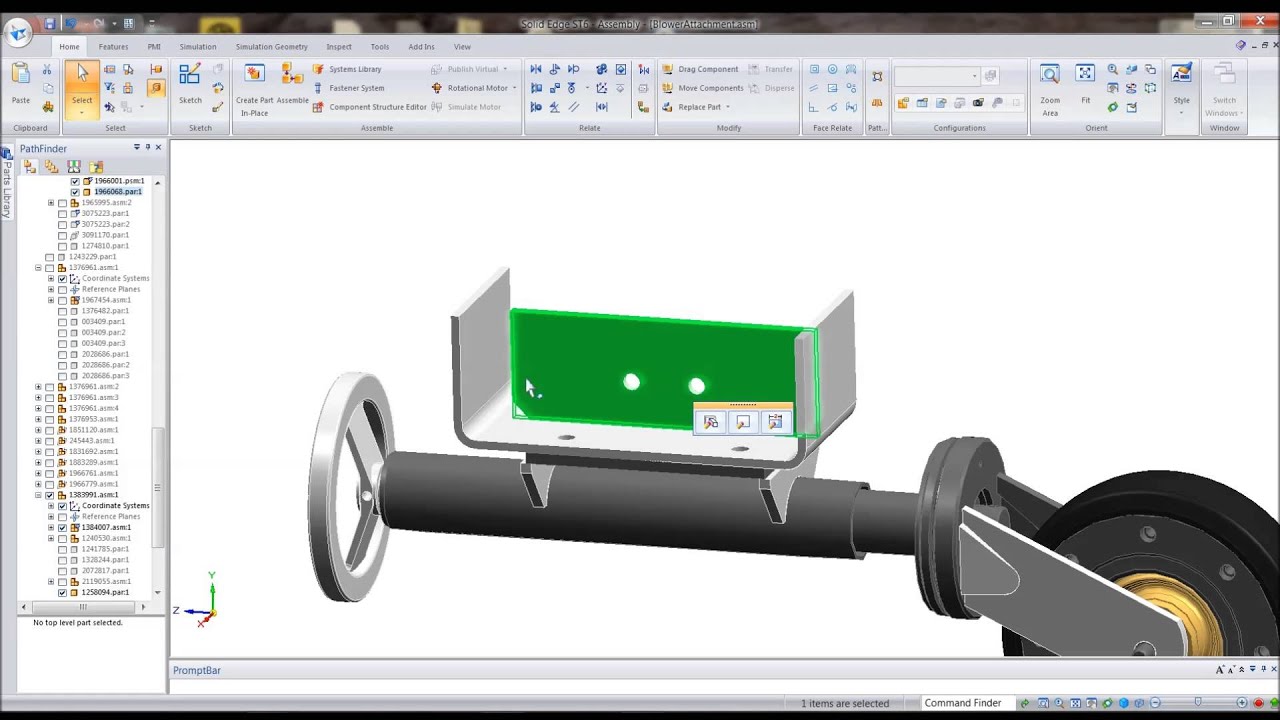Image resolution: width=1280 pixels, height=720 pixels.
Task: Click the first icon in floating QuickBar
Action: (711, 423)
